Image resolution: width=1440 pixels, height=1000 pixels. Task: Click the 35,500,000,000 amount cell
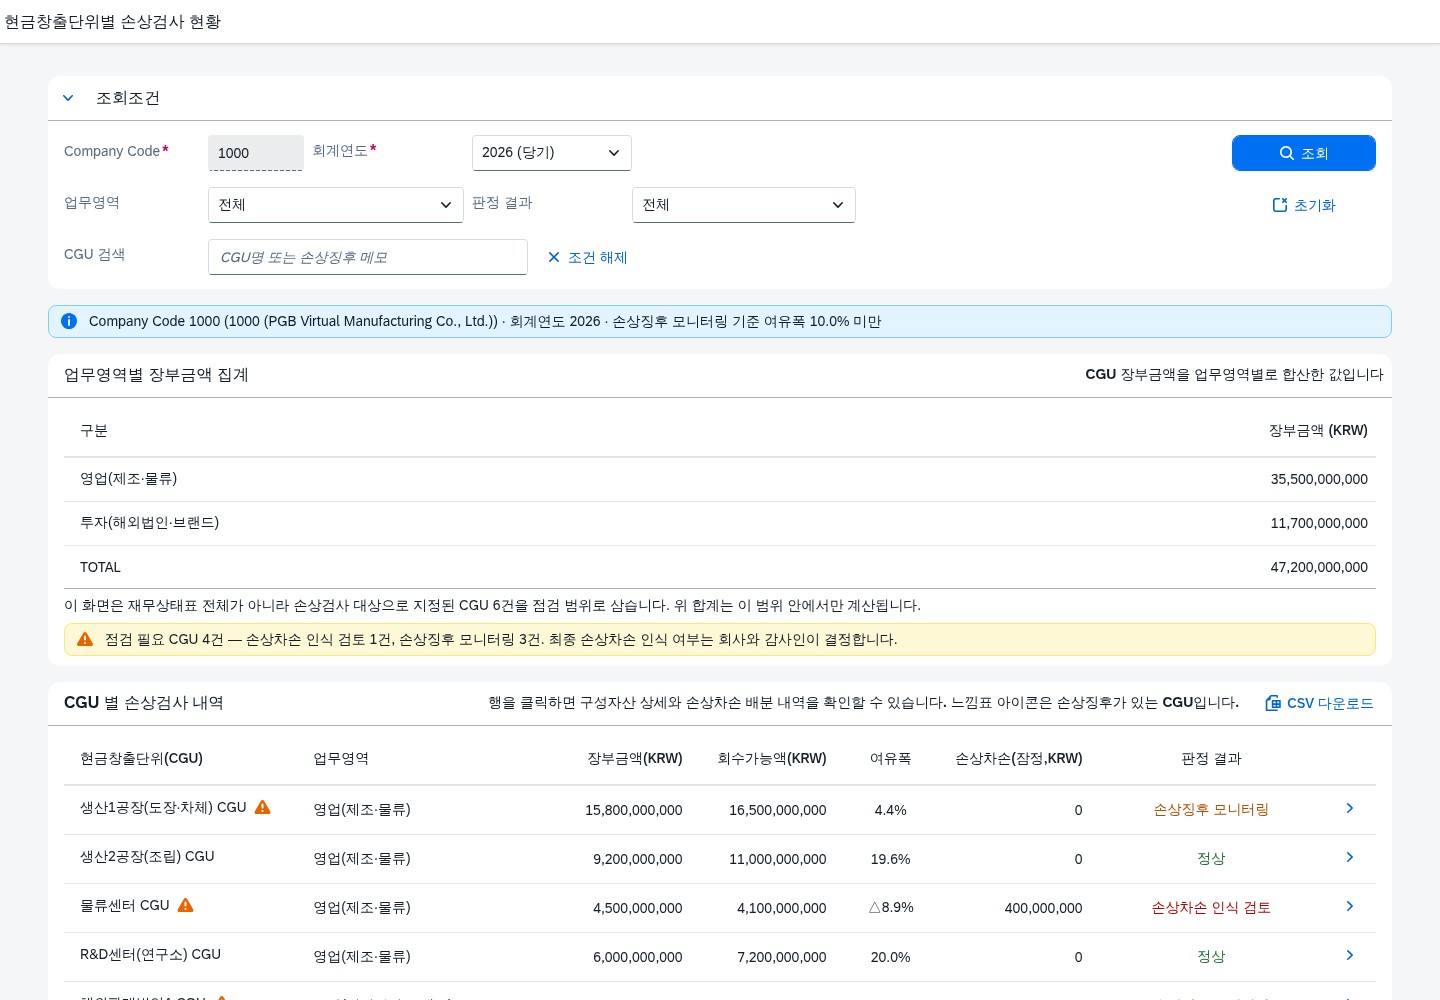pyautogui.click(x=1319, y=479)
